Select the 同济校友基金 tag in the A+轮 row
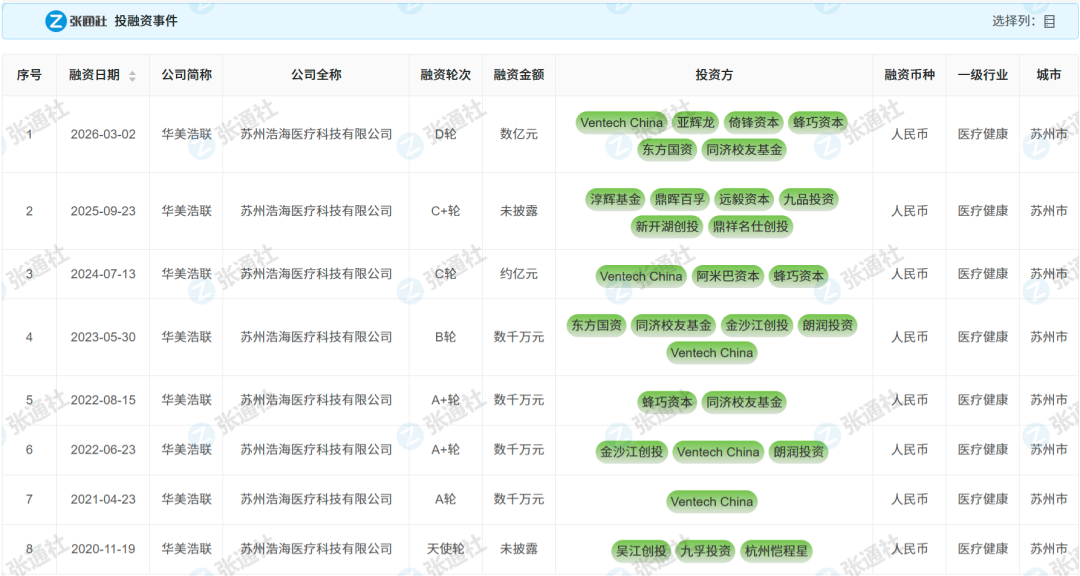 click(746, 401)
